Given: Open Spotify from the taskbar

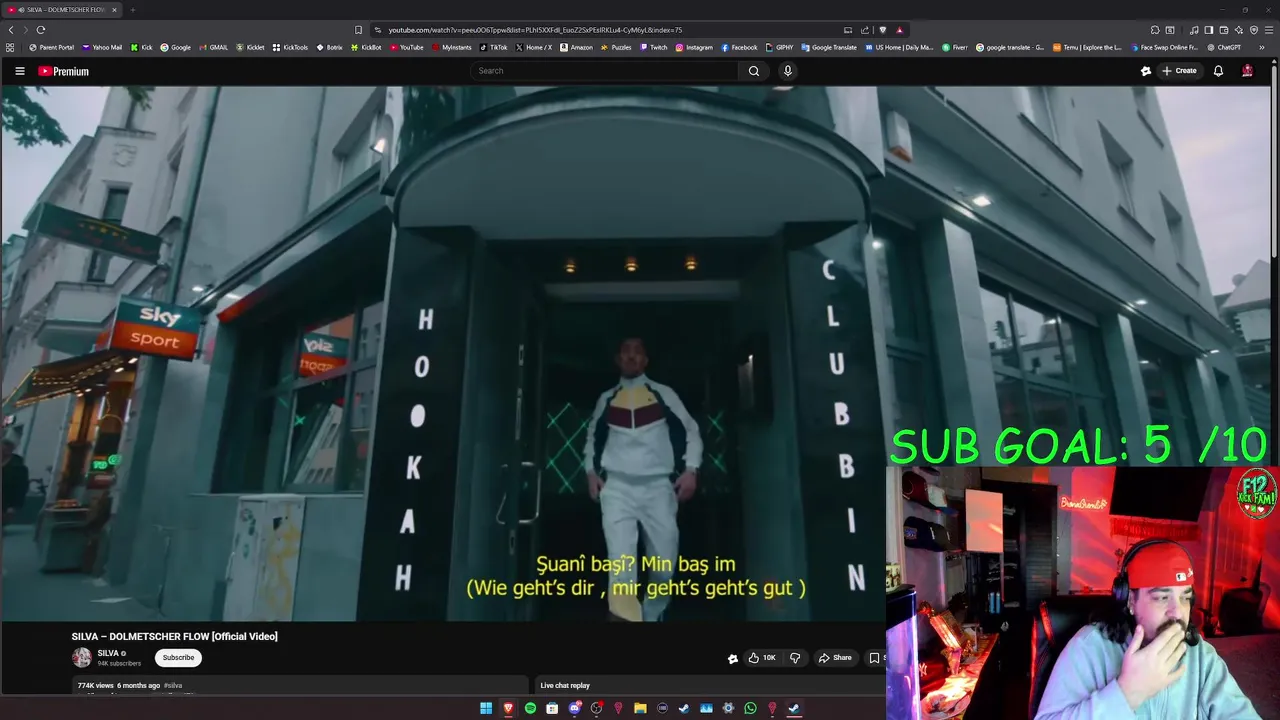Looking at the screenshot, I should click(530, 708).
